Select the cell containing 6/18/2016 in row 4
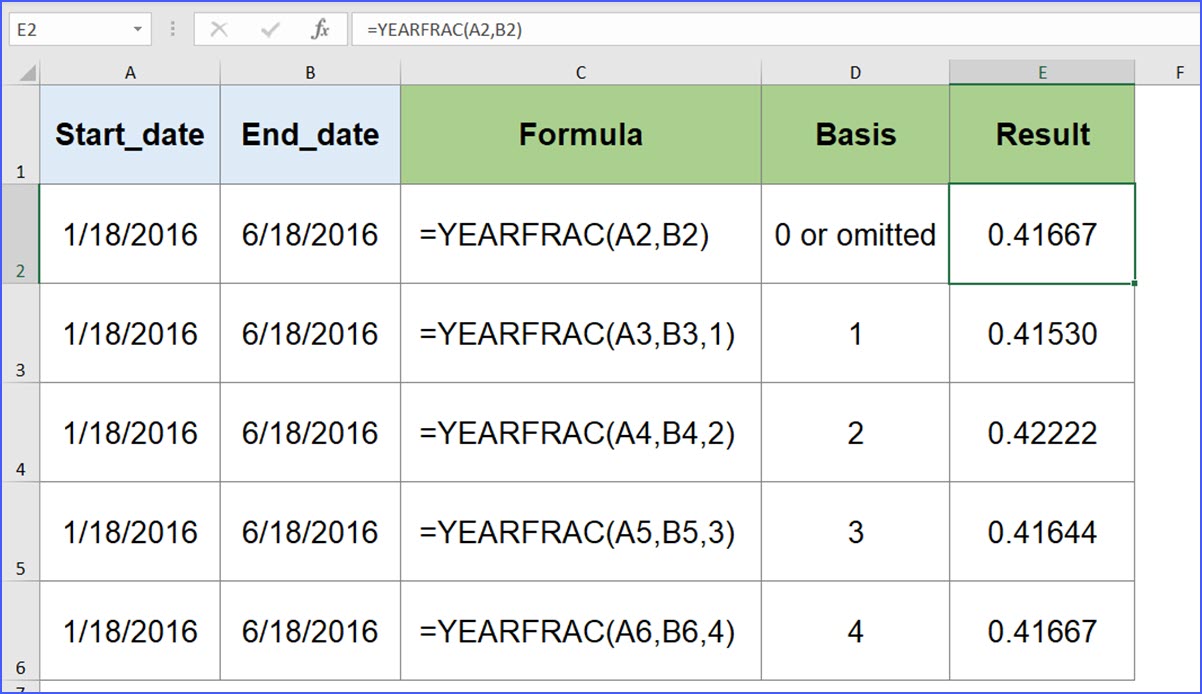 point(310,432)
